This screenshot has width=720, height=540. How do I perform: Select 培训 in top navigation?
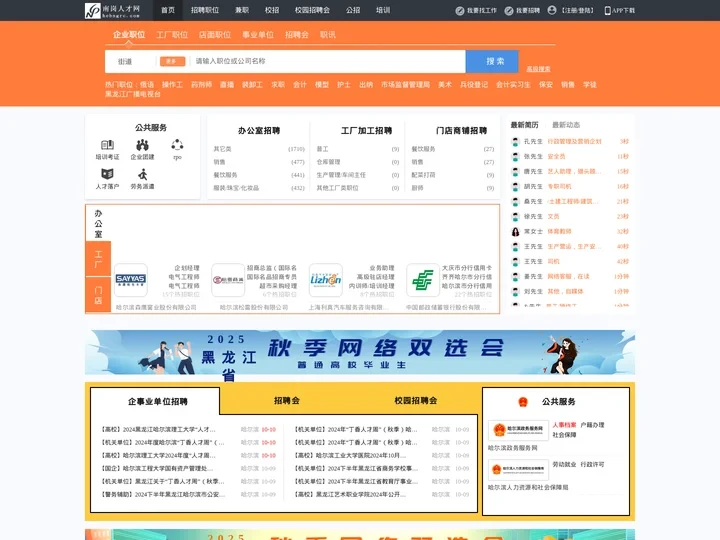[x=383, y=10]
